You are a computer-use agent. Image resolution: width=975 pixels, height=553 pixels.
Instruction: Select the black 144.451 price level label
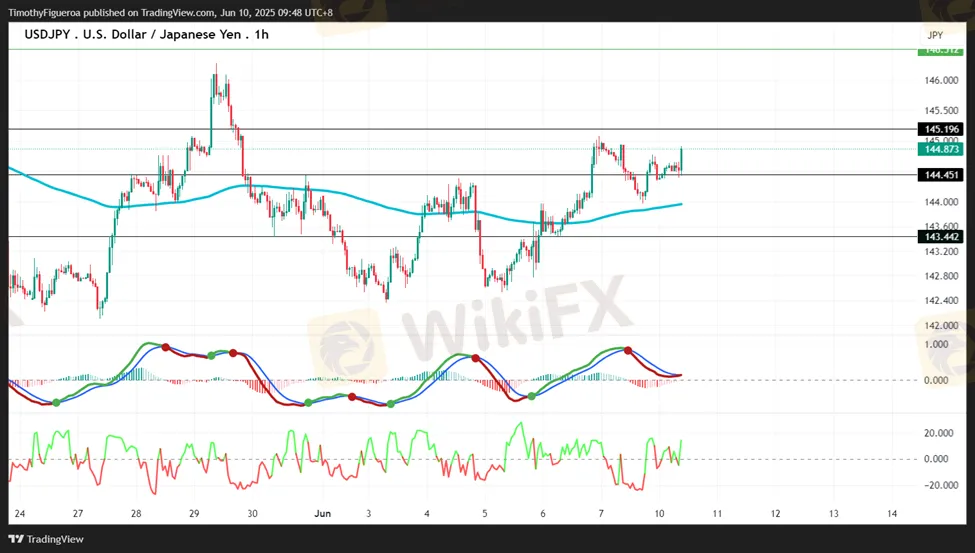pos(941,175)
